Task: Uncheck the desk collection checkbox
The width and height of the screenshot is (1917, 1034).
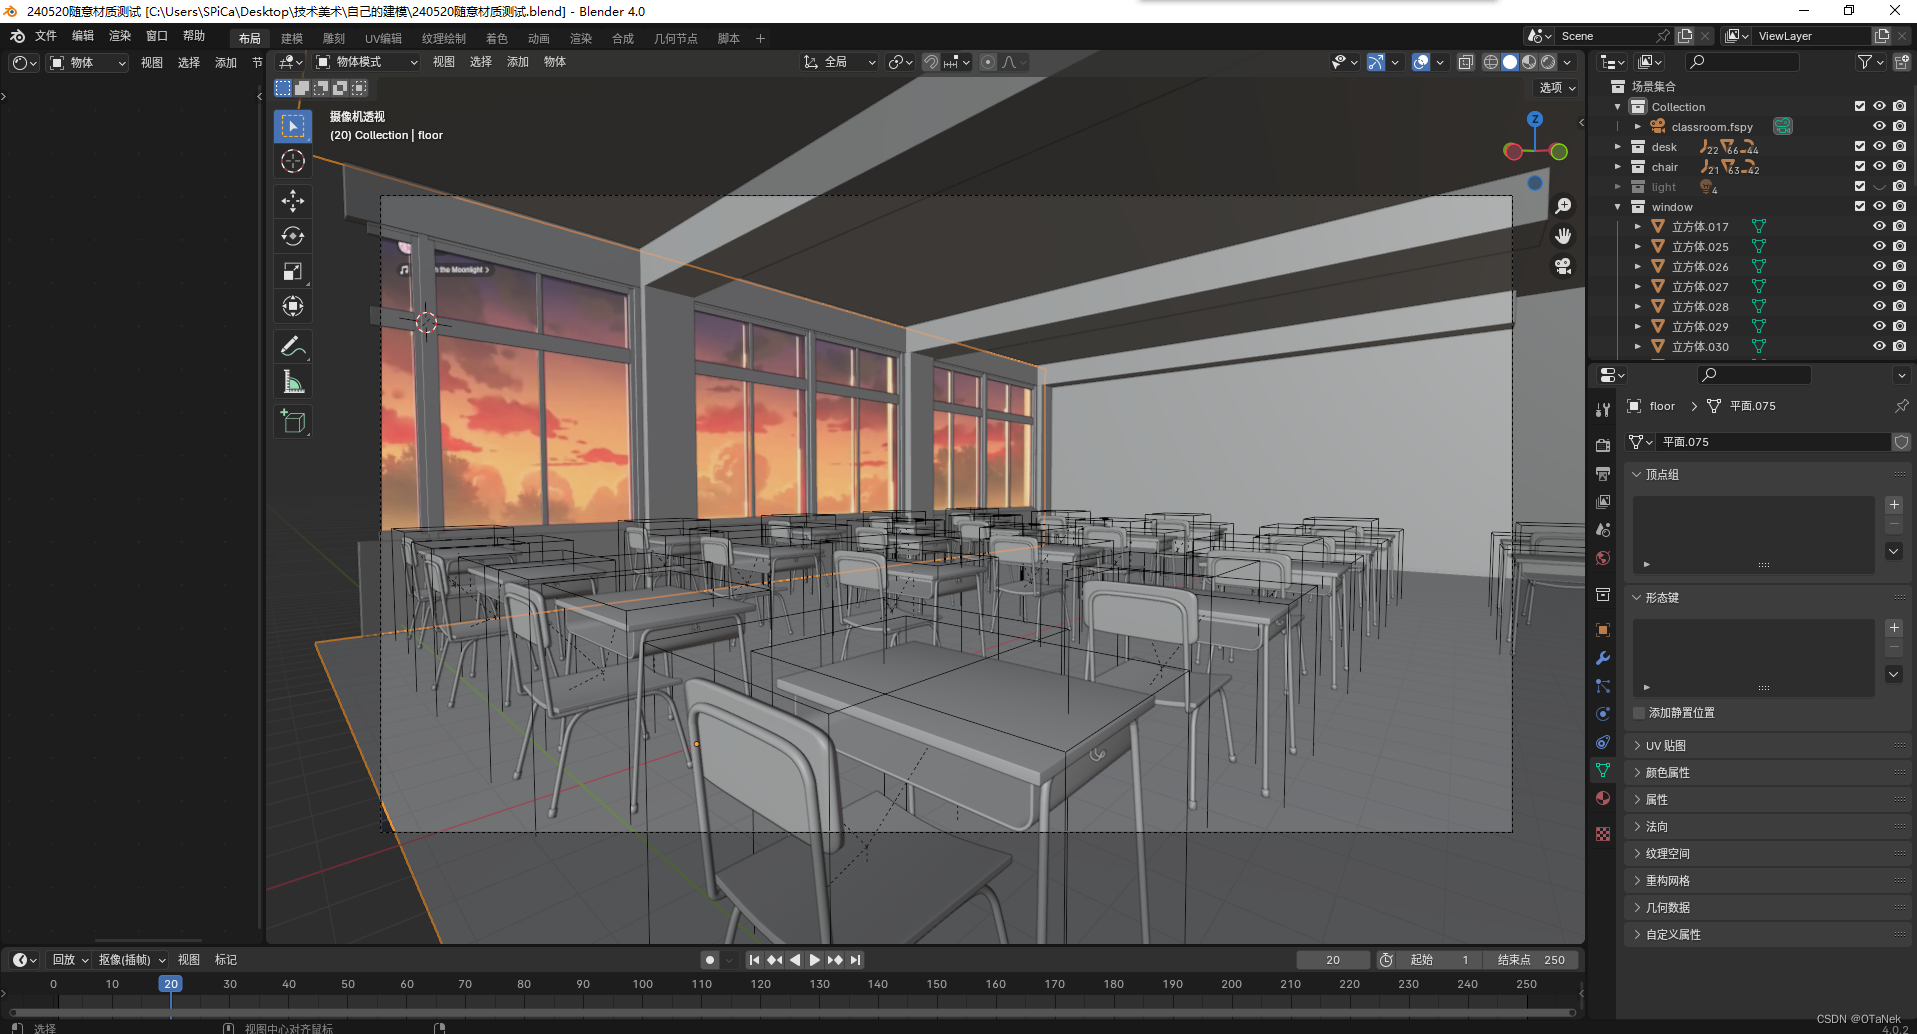Action: pyautogui.click(x=1860, y=146)
